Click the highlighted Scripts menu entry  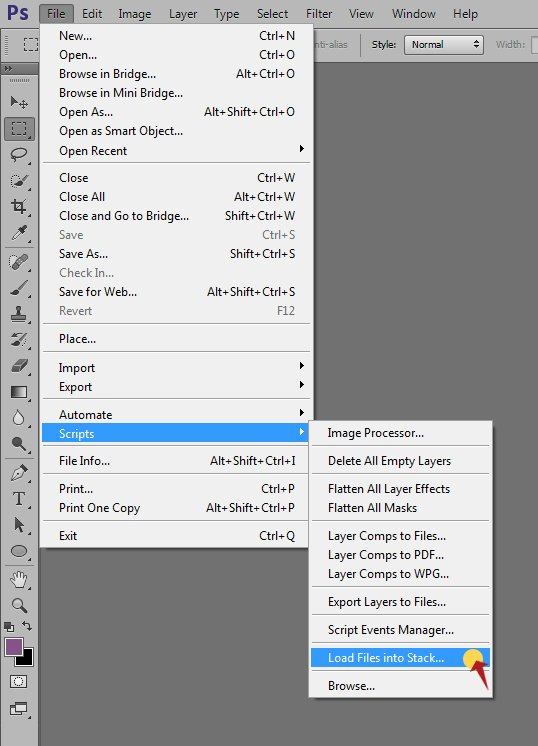coord(176,433)
